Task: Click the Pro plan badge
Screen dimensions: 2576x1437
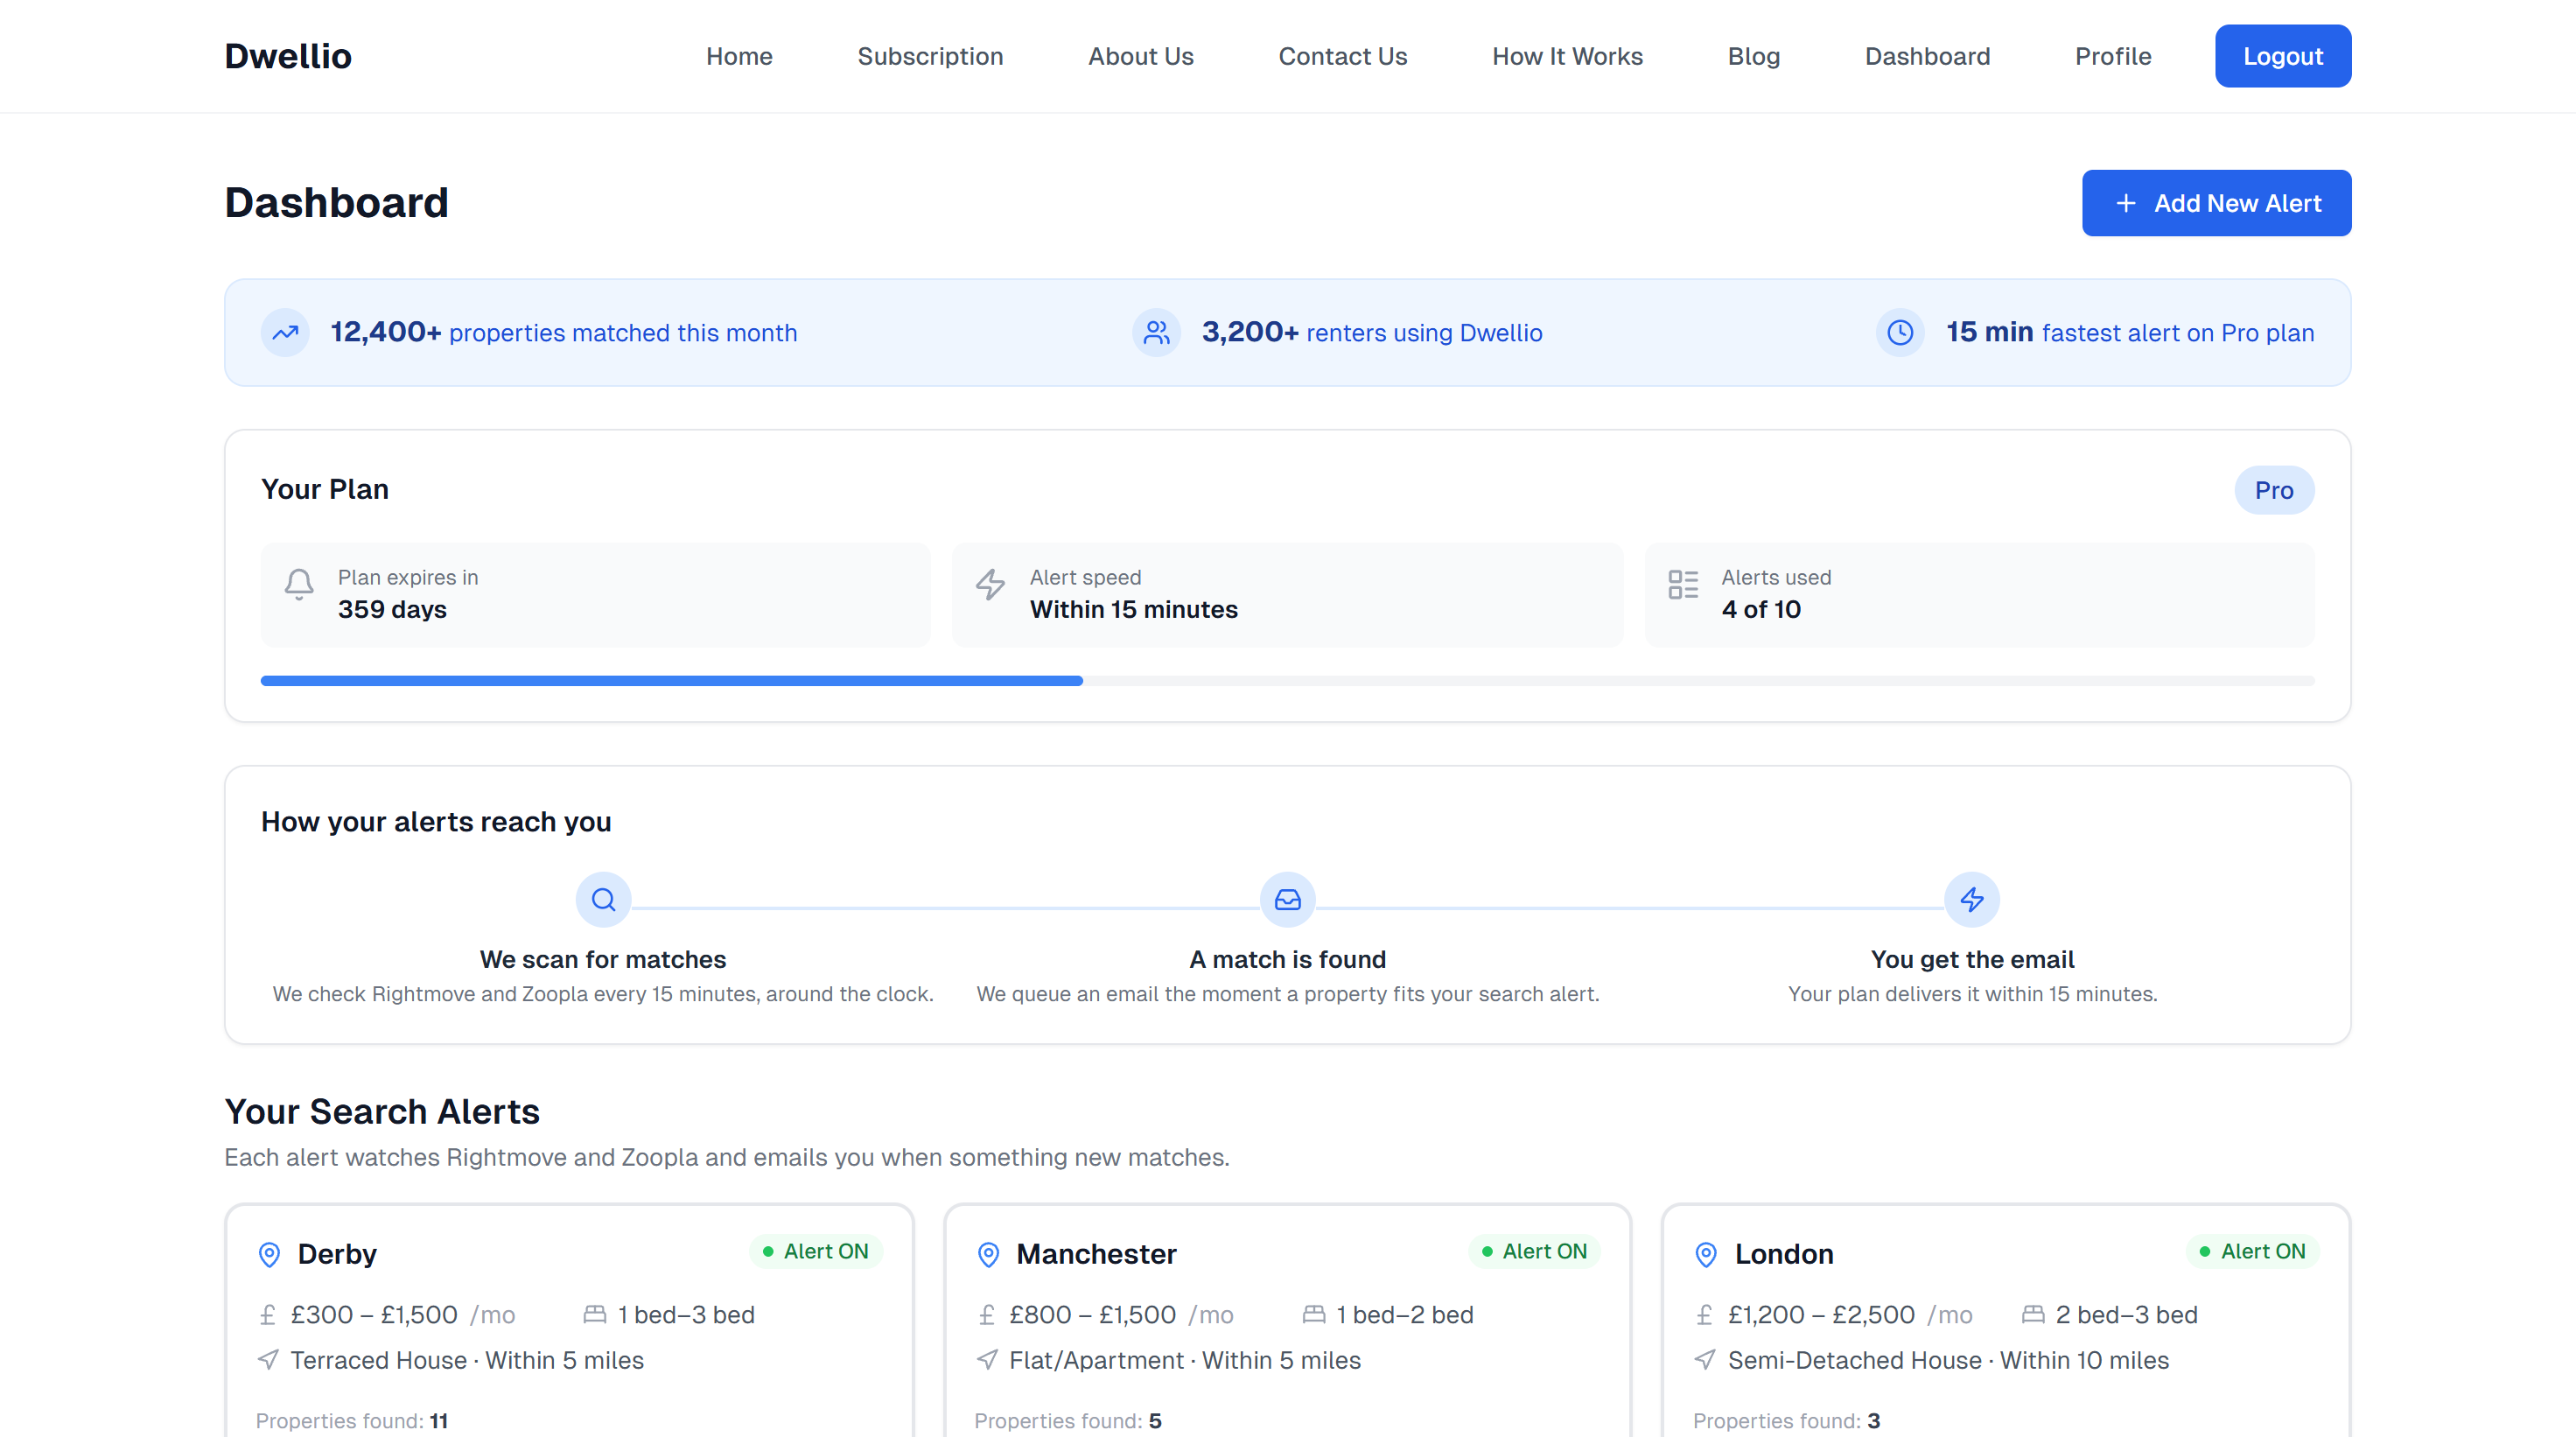Action: click(x=2274, y=490)
